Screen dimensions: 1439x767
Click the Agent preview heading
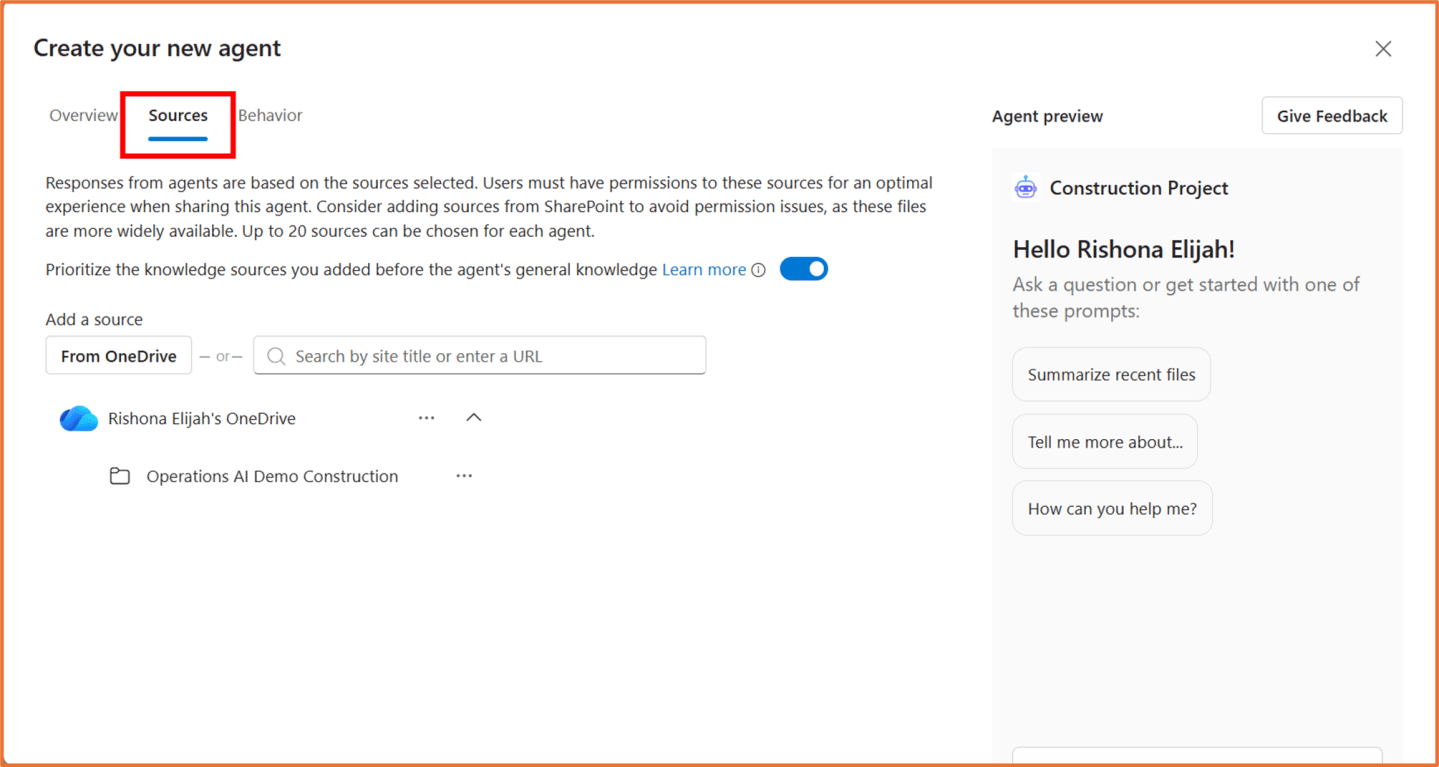[x=1047, y=116]
